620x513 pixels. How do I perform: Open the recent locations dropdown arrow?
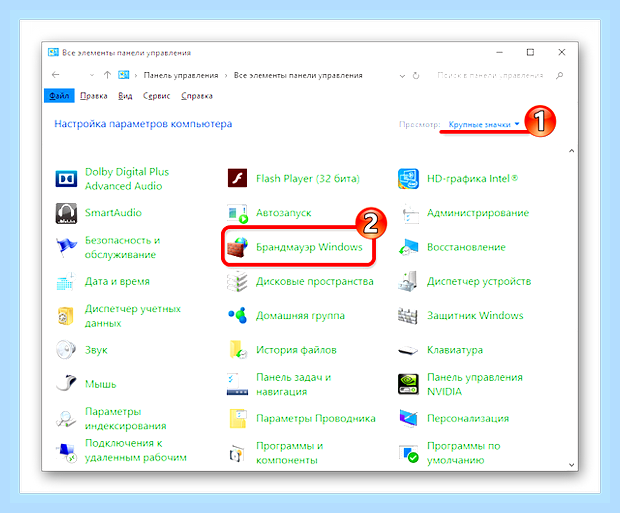[x=91, y=75]
